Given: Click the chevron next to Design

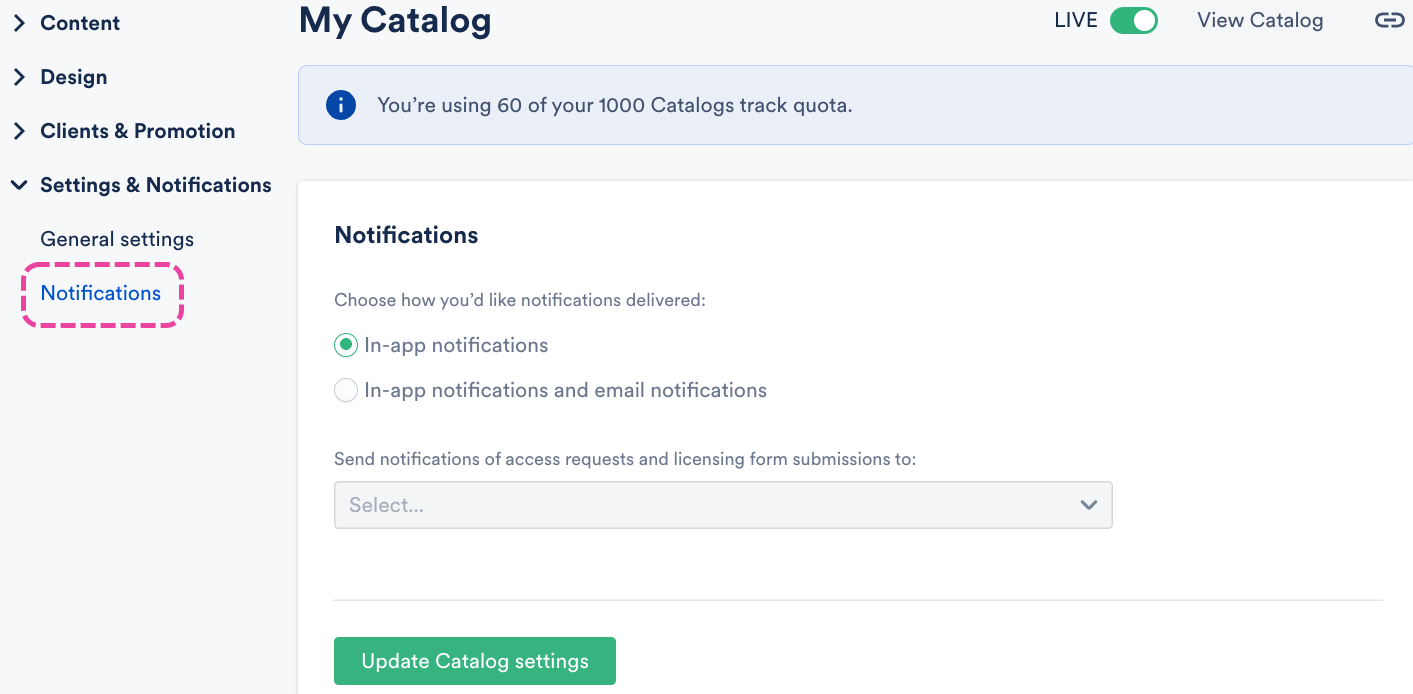Looking at the screenshot, I should [x=19, y=77].
